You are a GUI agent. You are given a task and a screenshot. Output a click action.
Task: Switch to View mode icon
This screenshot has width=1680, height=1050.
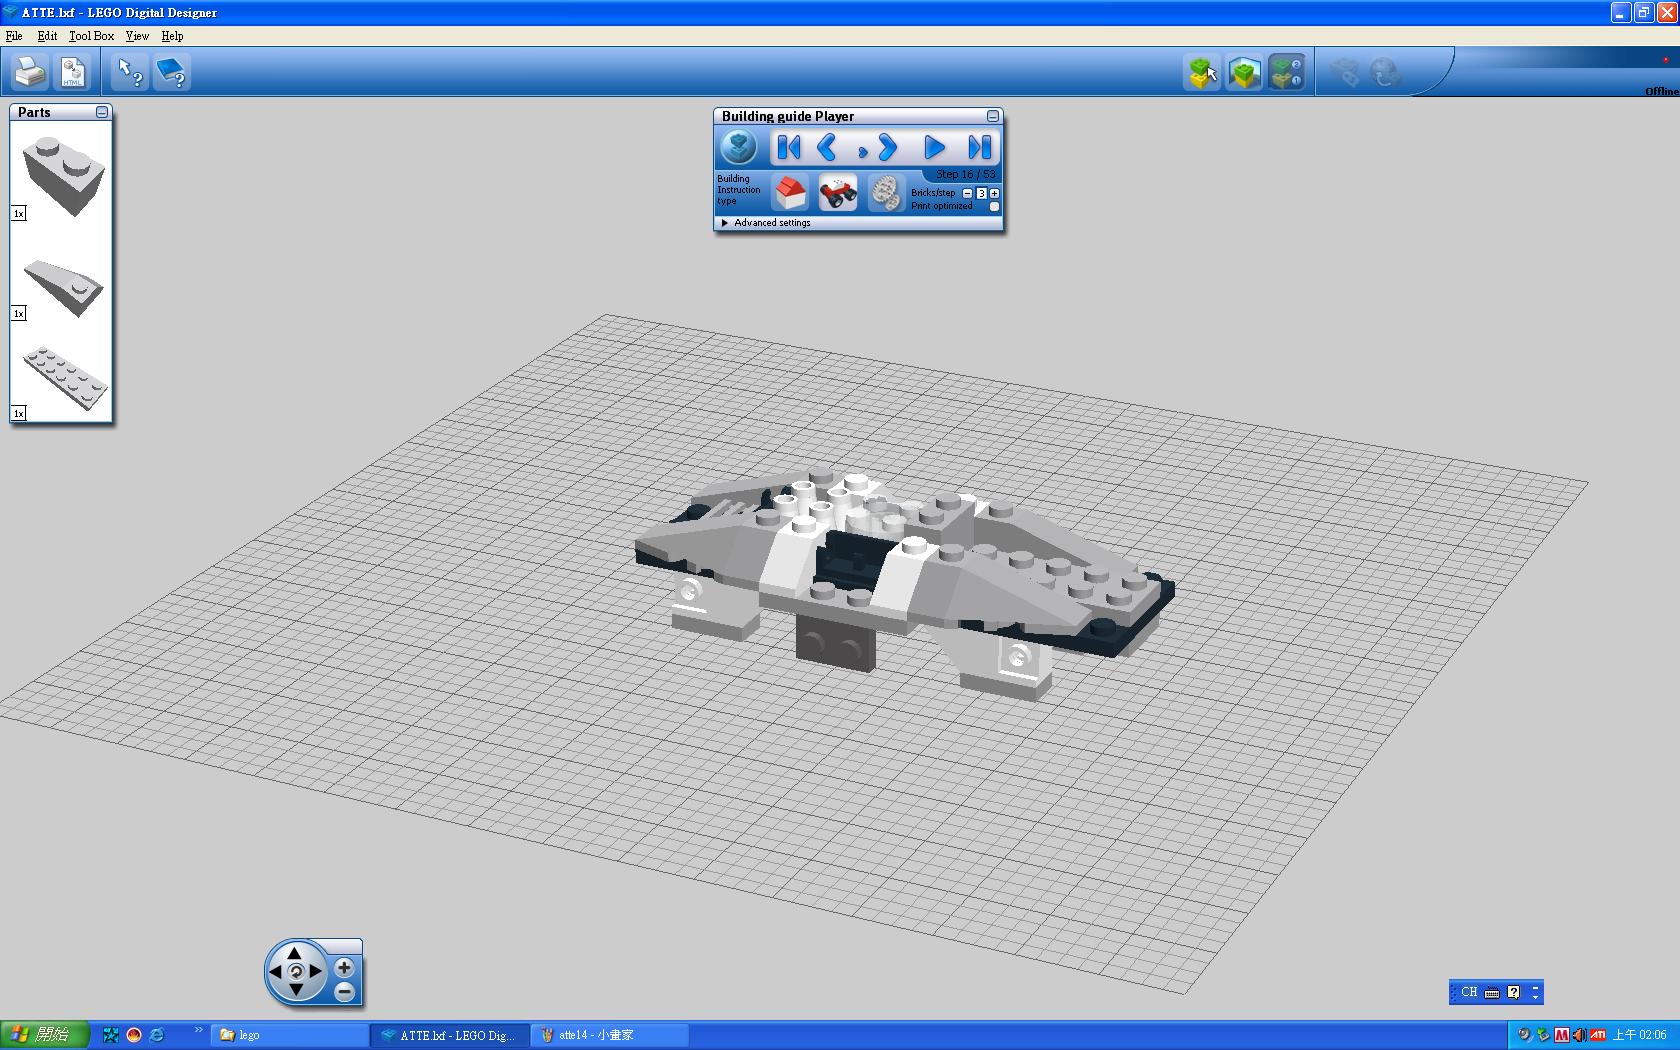(x=1244, y=72)
